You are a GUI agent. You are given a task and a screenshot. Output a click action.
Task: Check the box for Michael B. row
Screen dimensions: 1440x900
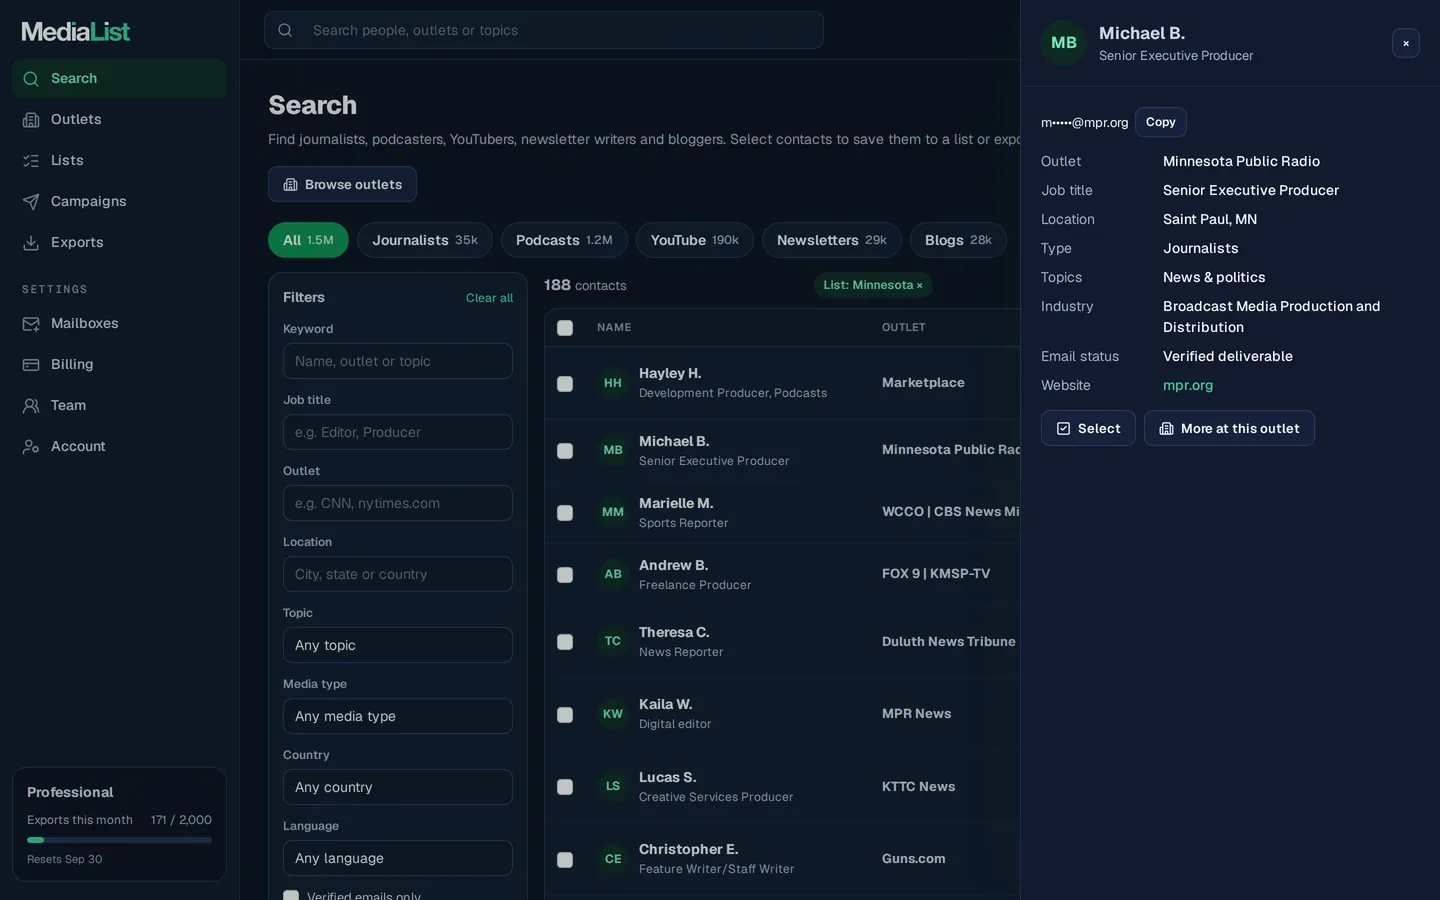565,451
